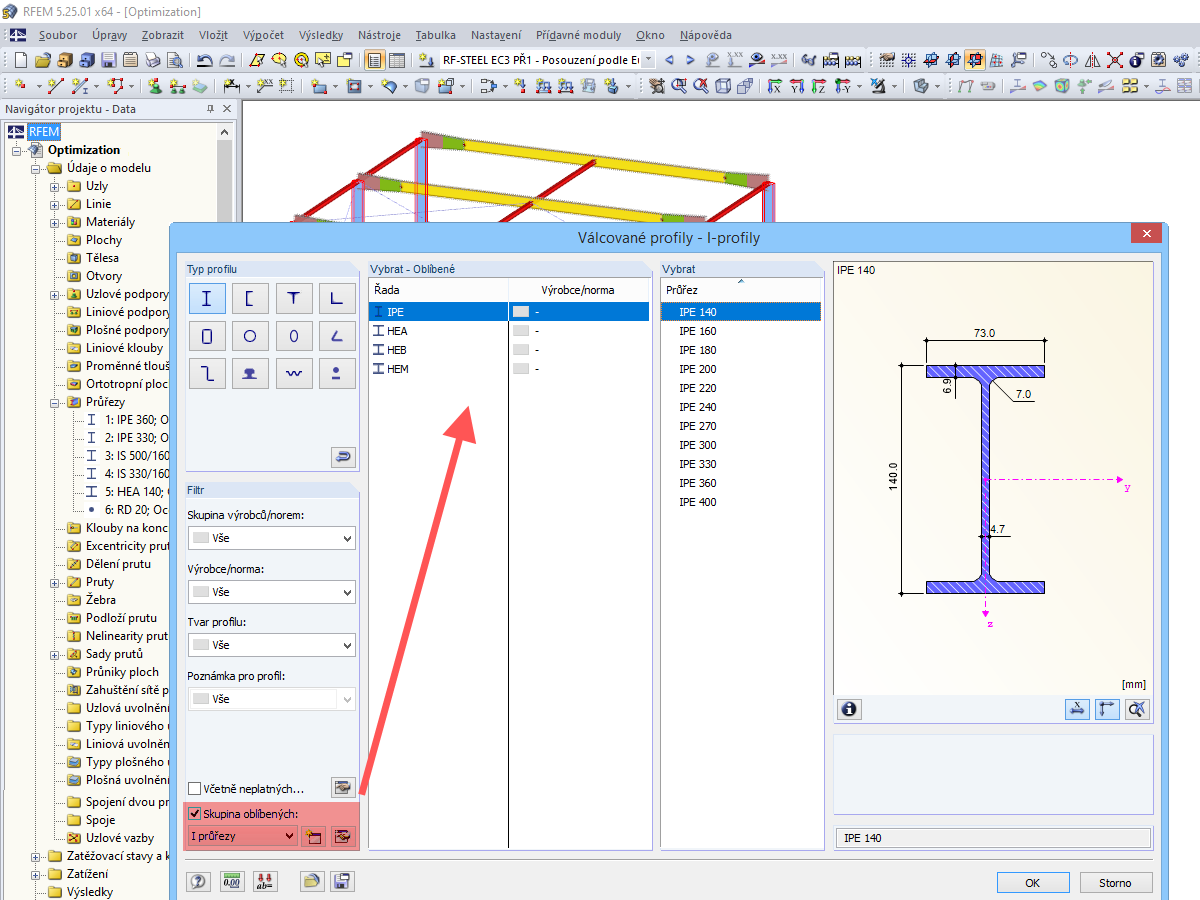The width and height of the screenshot is (1200, 900).
Task: Click the axis display icon below section preview
Action: pyautogui.click(x=1107, y=709)
